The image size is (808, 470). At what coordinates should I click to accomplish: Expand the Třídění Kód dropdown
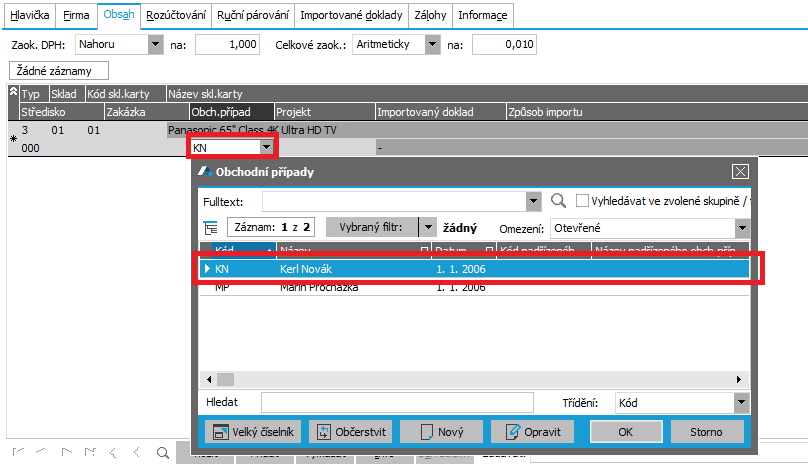[741, 402]
